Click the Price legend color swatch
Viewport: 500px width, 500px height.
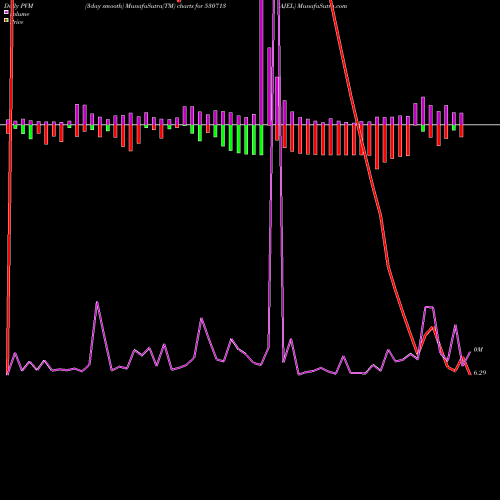[x=6, y=20]
